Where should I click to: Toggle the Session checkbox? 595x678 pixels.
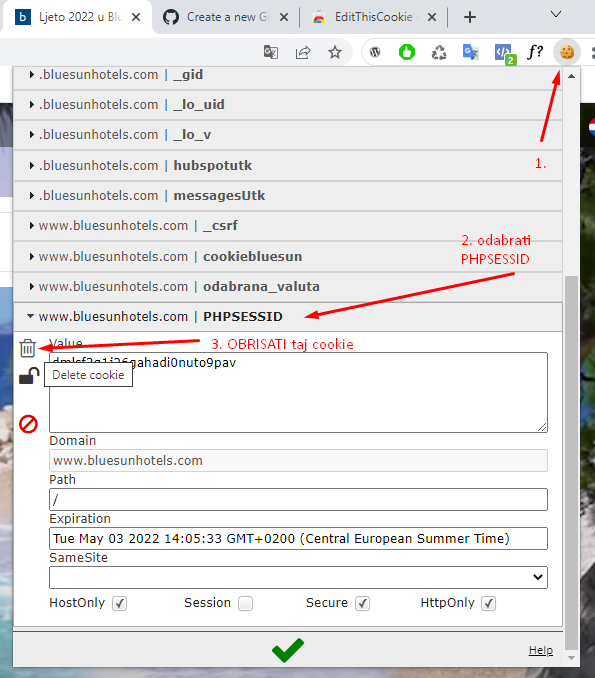tap(246, 603)
